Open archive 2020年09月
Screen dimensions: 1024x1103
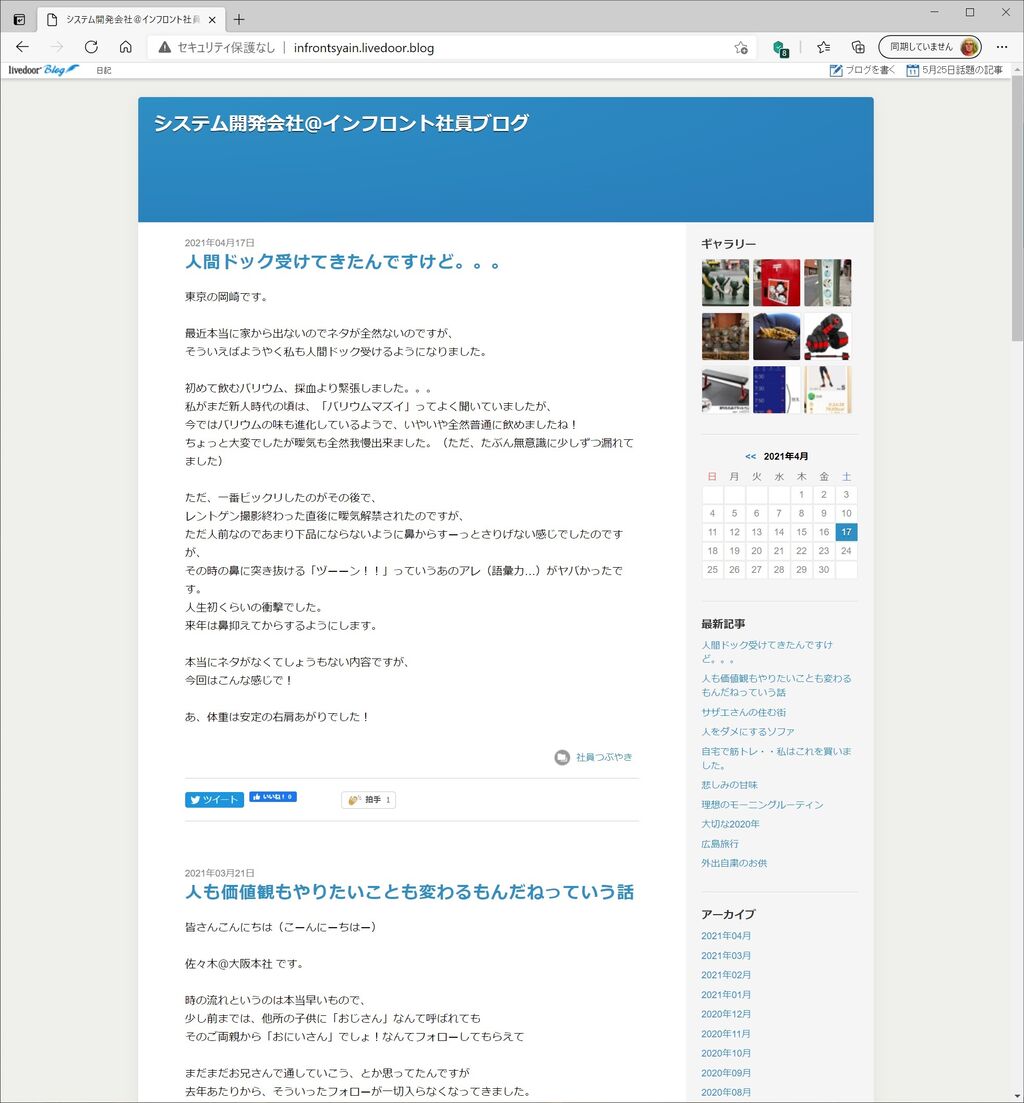click(x=726, y=1073)
